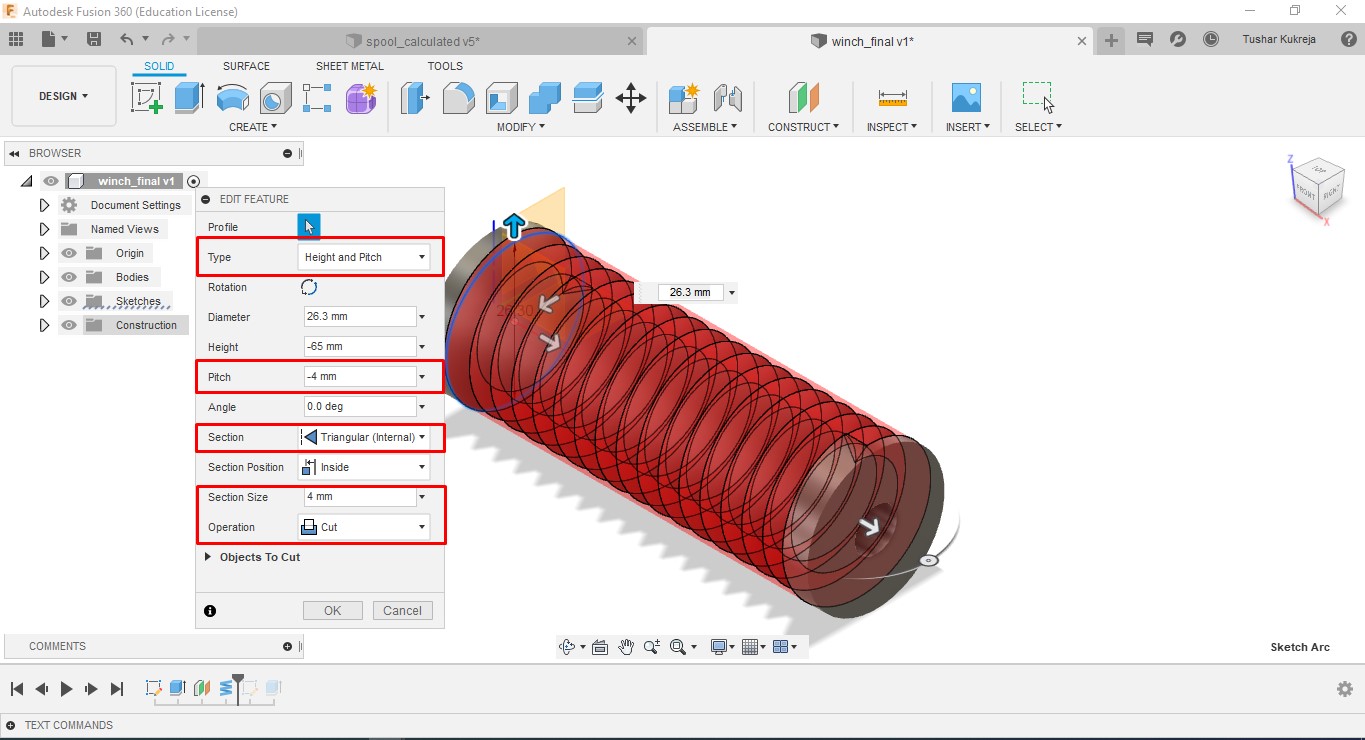Image resolution: width=1365 pixels, height=740 pixels.
Task: Click the Hole tool icon
Action: (x=275, y=98)
